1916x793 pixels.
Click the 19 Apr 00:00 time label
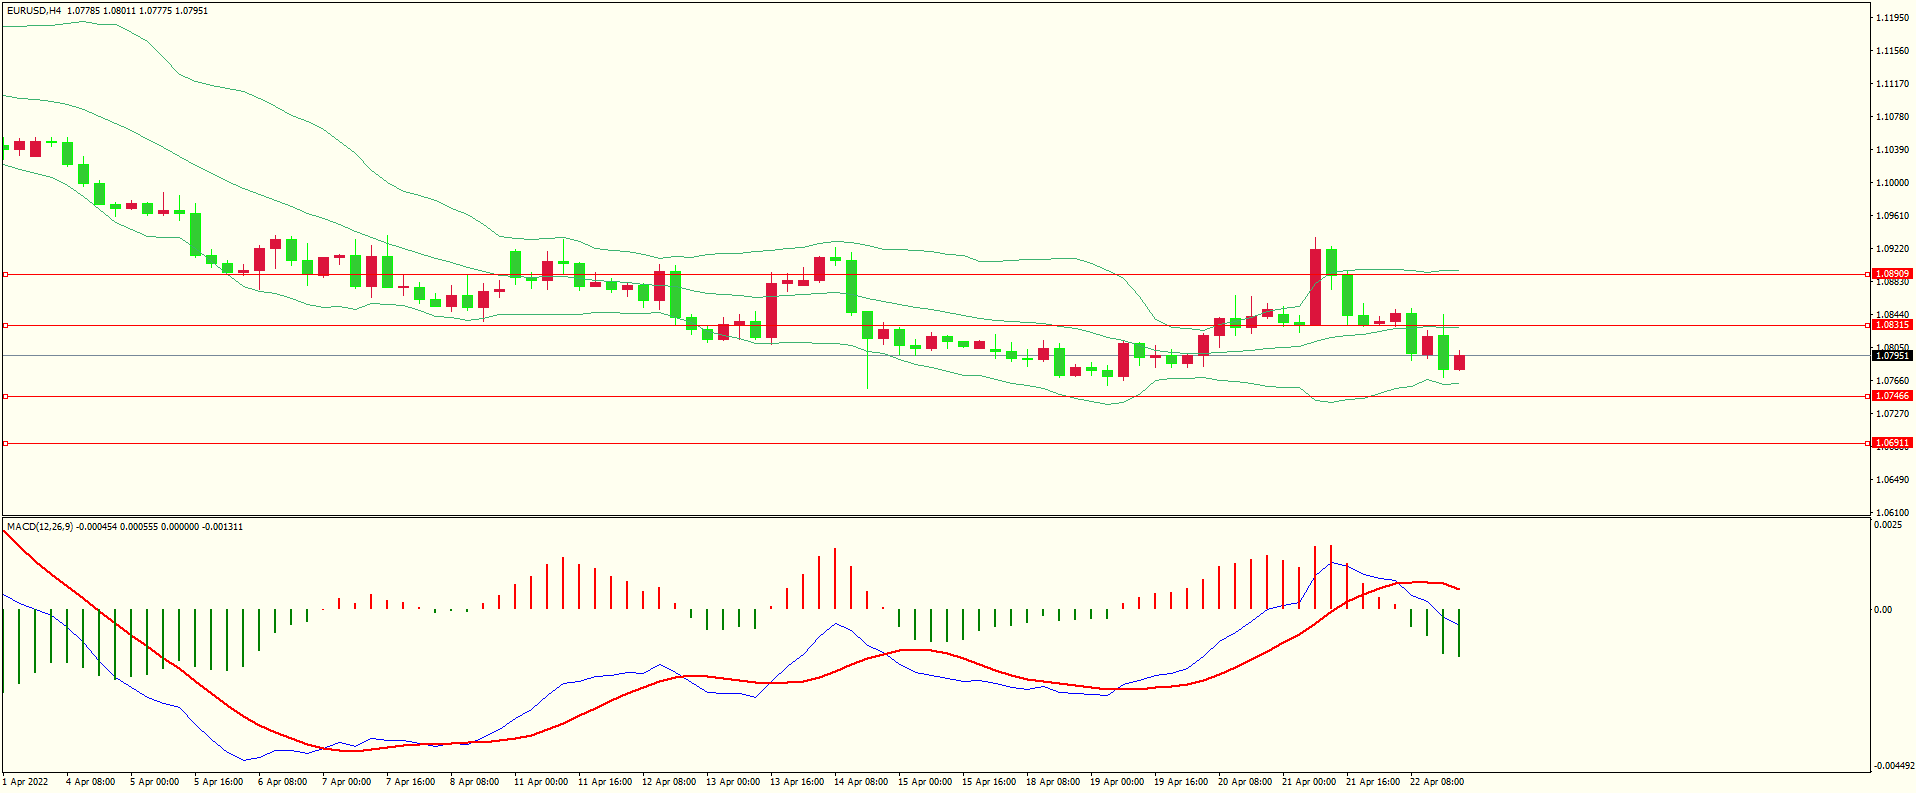pos(1116,782)
